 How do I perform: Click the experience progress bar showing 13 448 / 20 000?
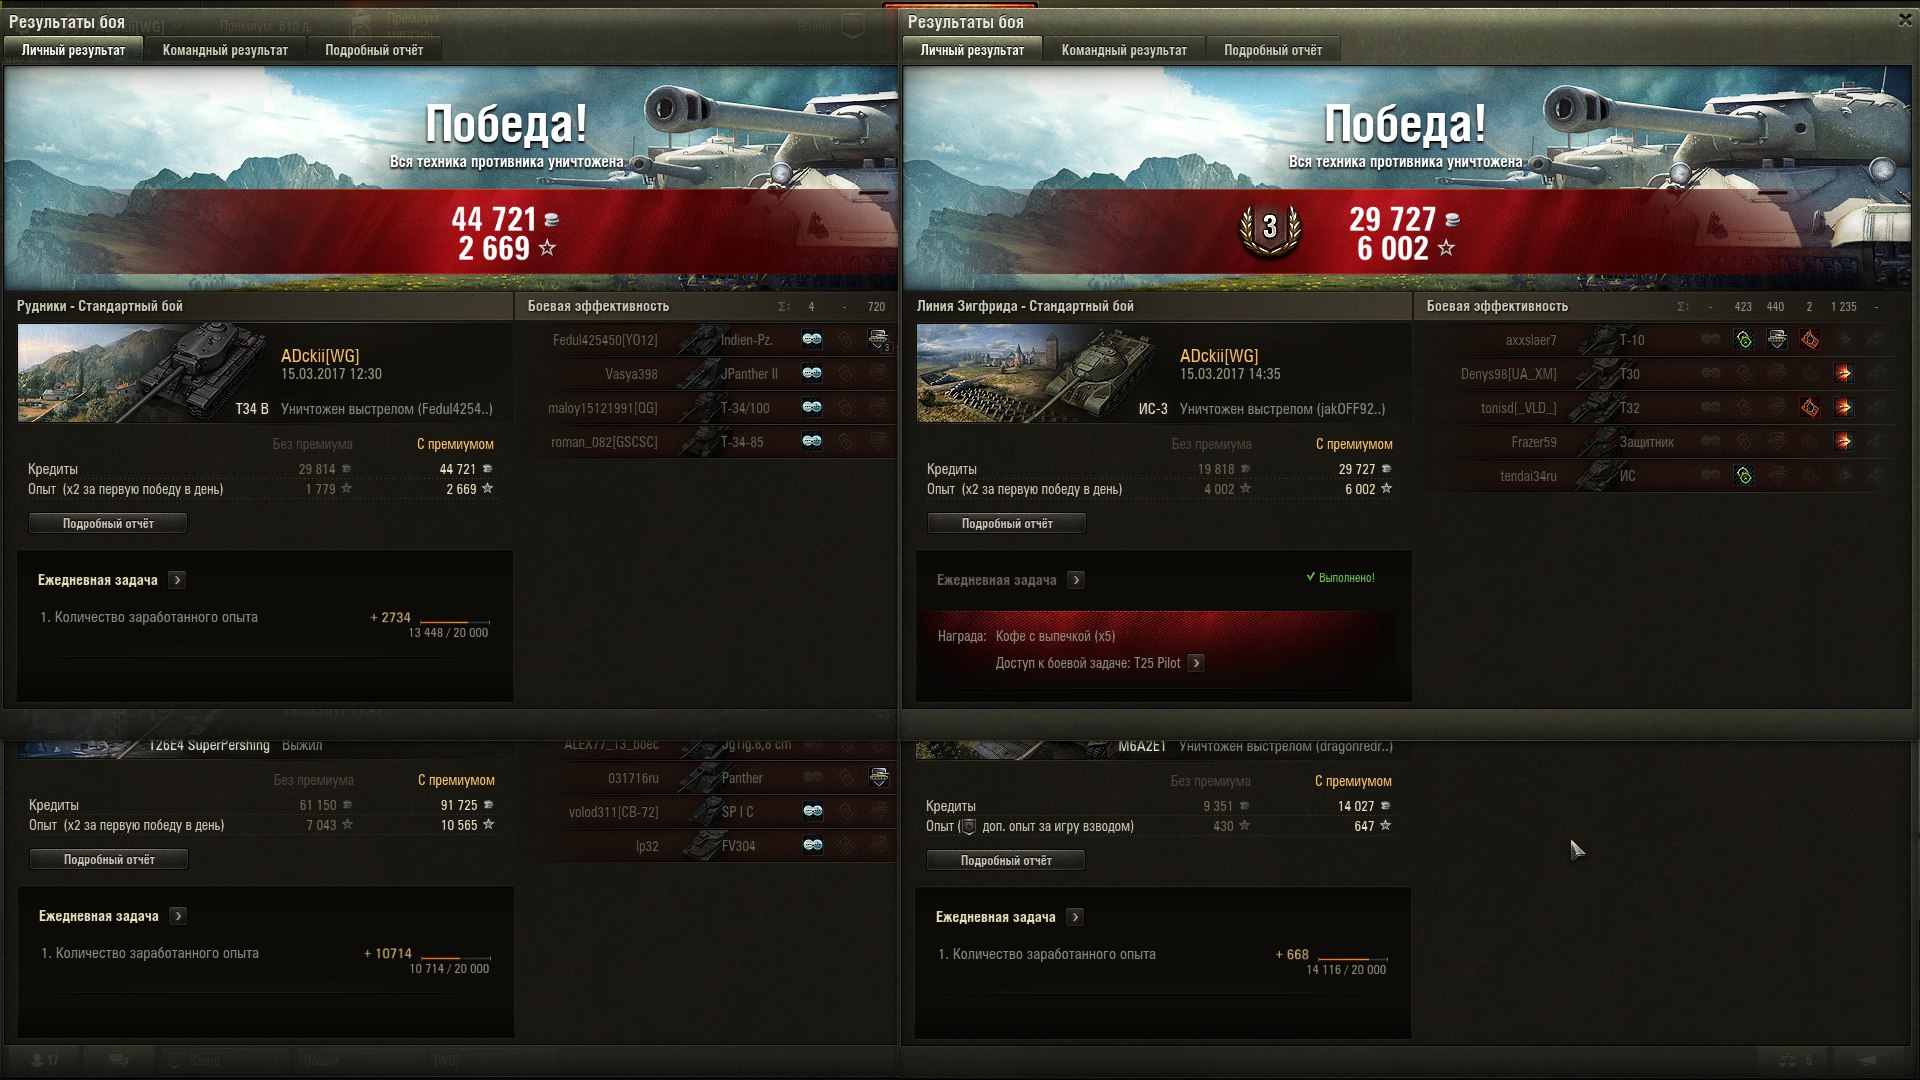tap(454, 621)
